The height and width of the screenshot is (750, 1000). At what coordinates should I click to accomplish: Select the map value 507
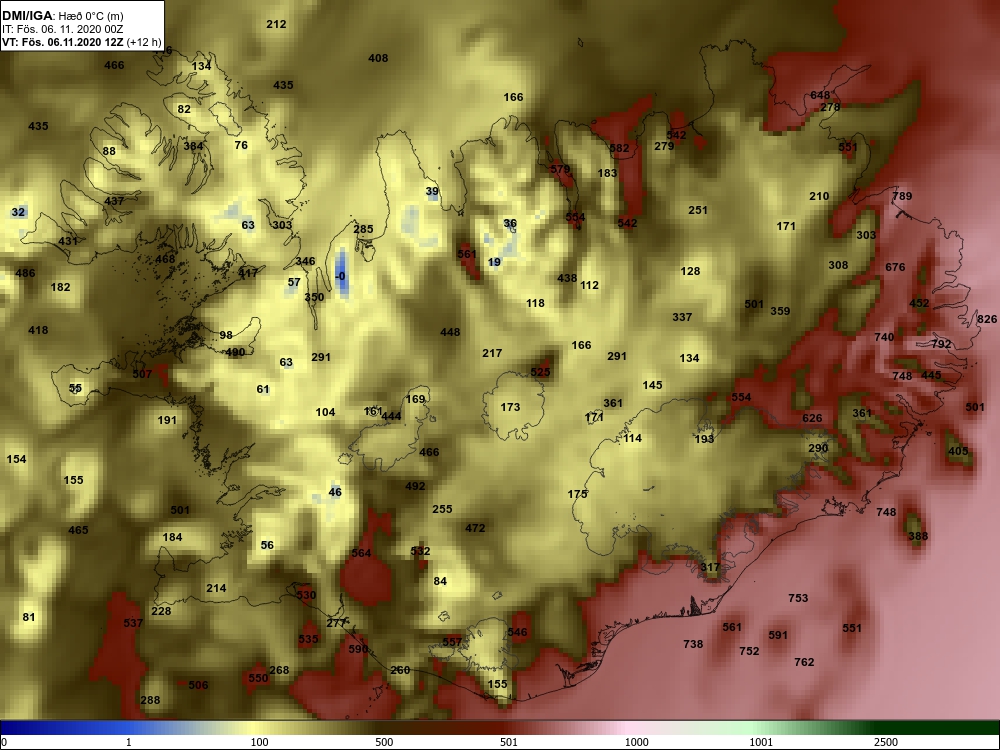(142, 374)
